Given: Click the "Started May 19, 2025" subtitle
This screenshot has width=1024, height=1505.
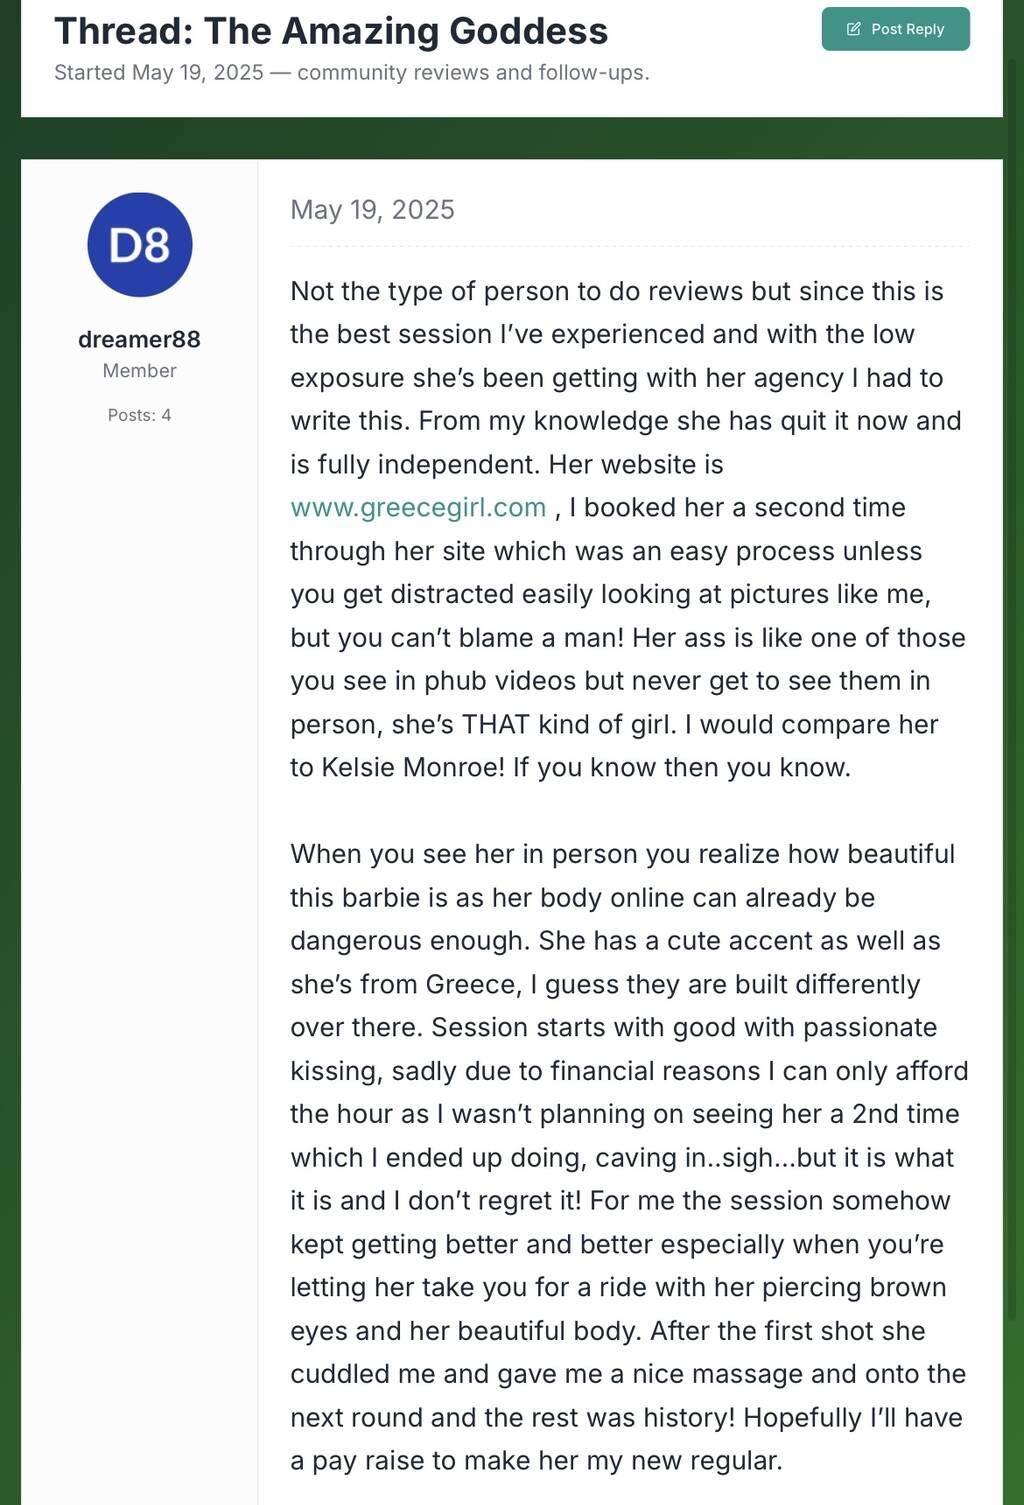Looking at the screenshot, I should tap(351, 73).
